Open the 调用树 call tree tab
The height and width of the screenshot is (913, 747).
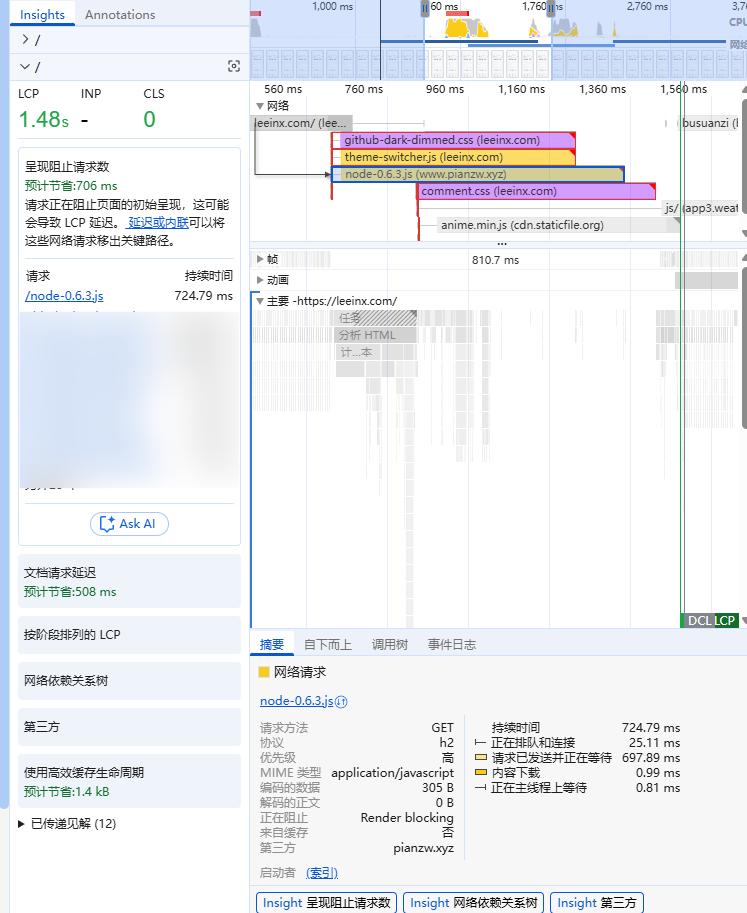click(389, 645)
